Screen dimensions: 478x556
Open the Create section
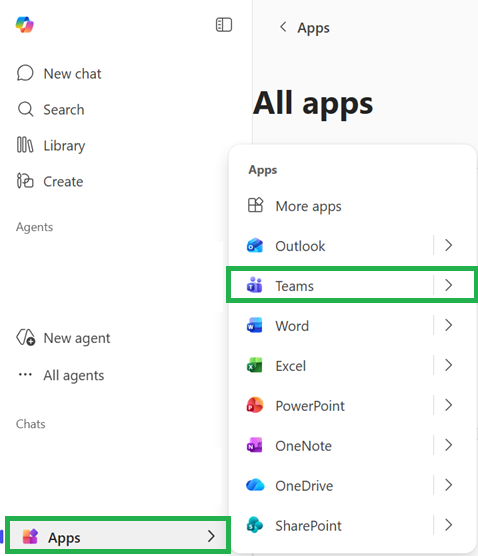coord(50,181)
